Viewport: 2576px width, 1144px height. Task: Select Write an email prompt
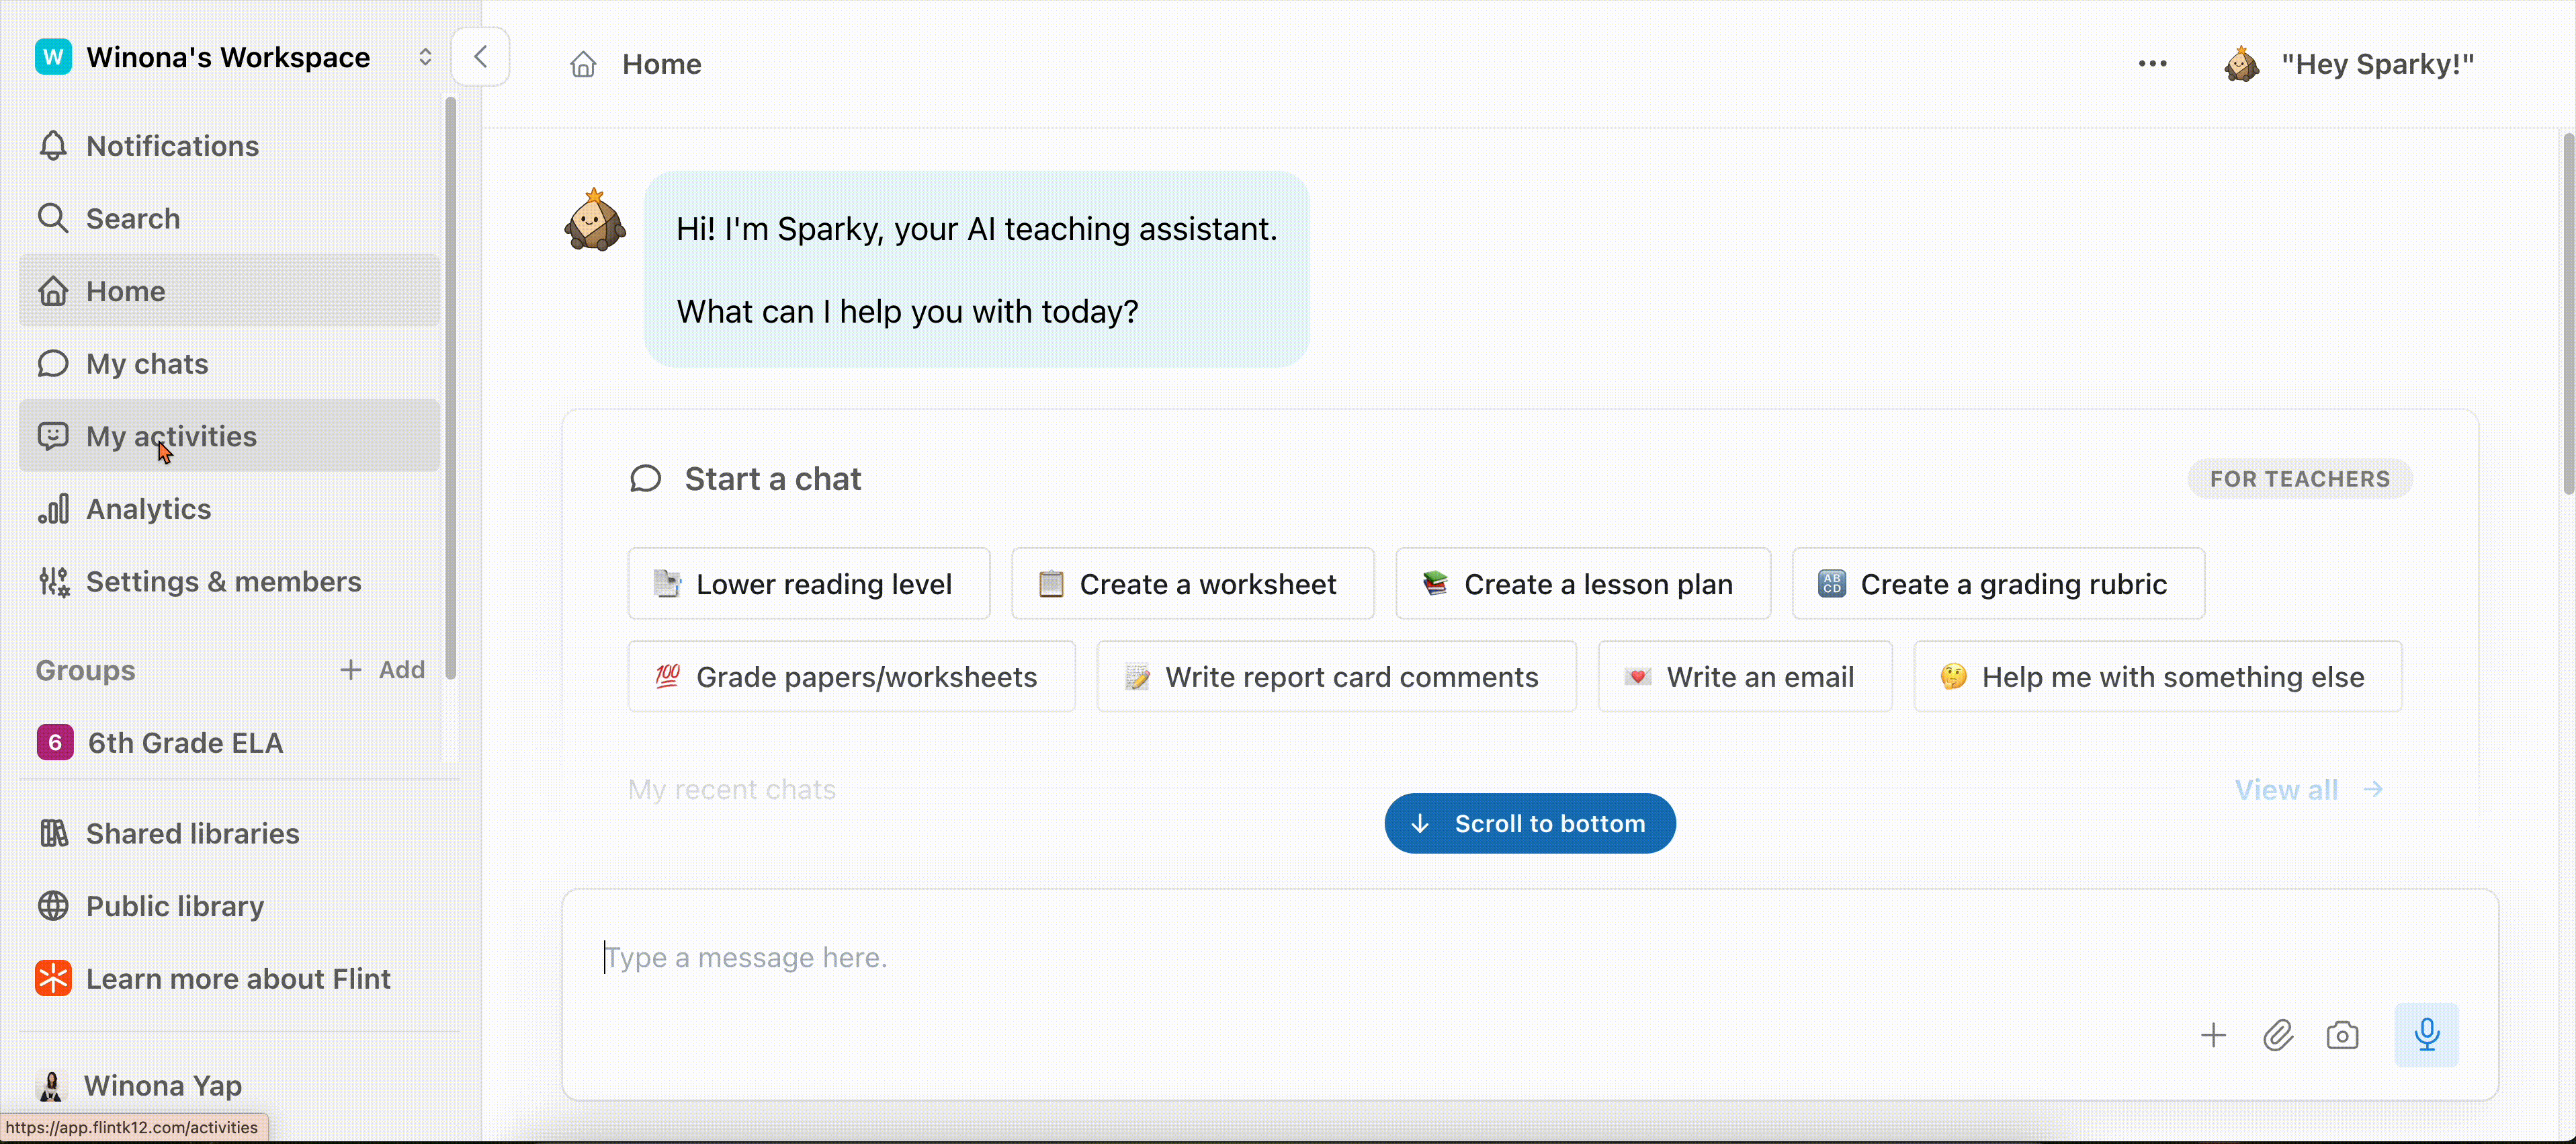coord(1744,677)
